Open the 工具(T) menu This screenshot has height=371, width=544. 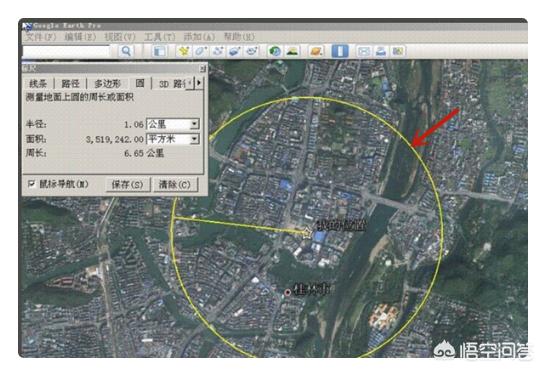[160, 36]
